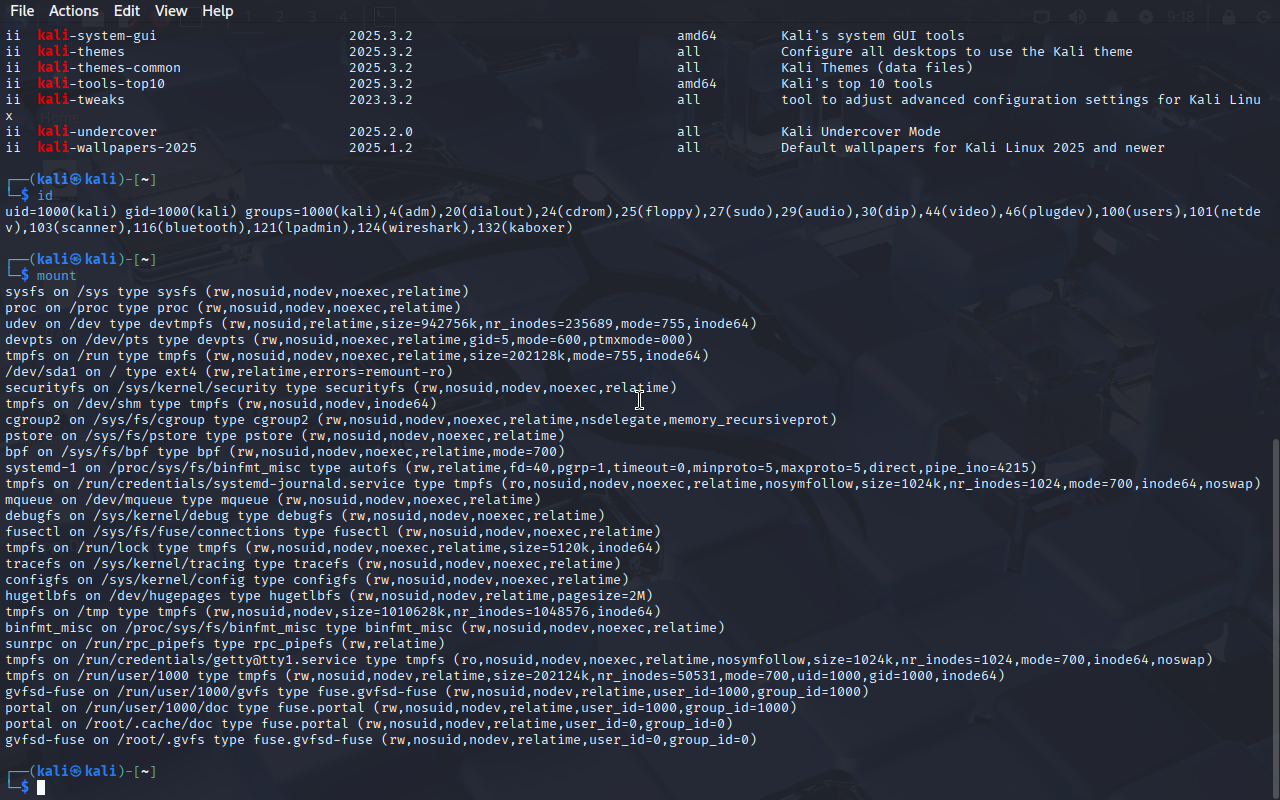The height and width of the screenshot is (800, 1280).
Task: Click 'systemd-journald.service' credentials mount line
Action: (633, 484)
